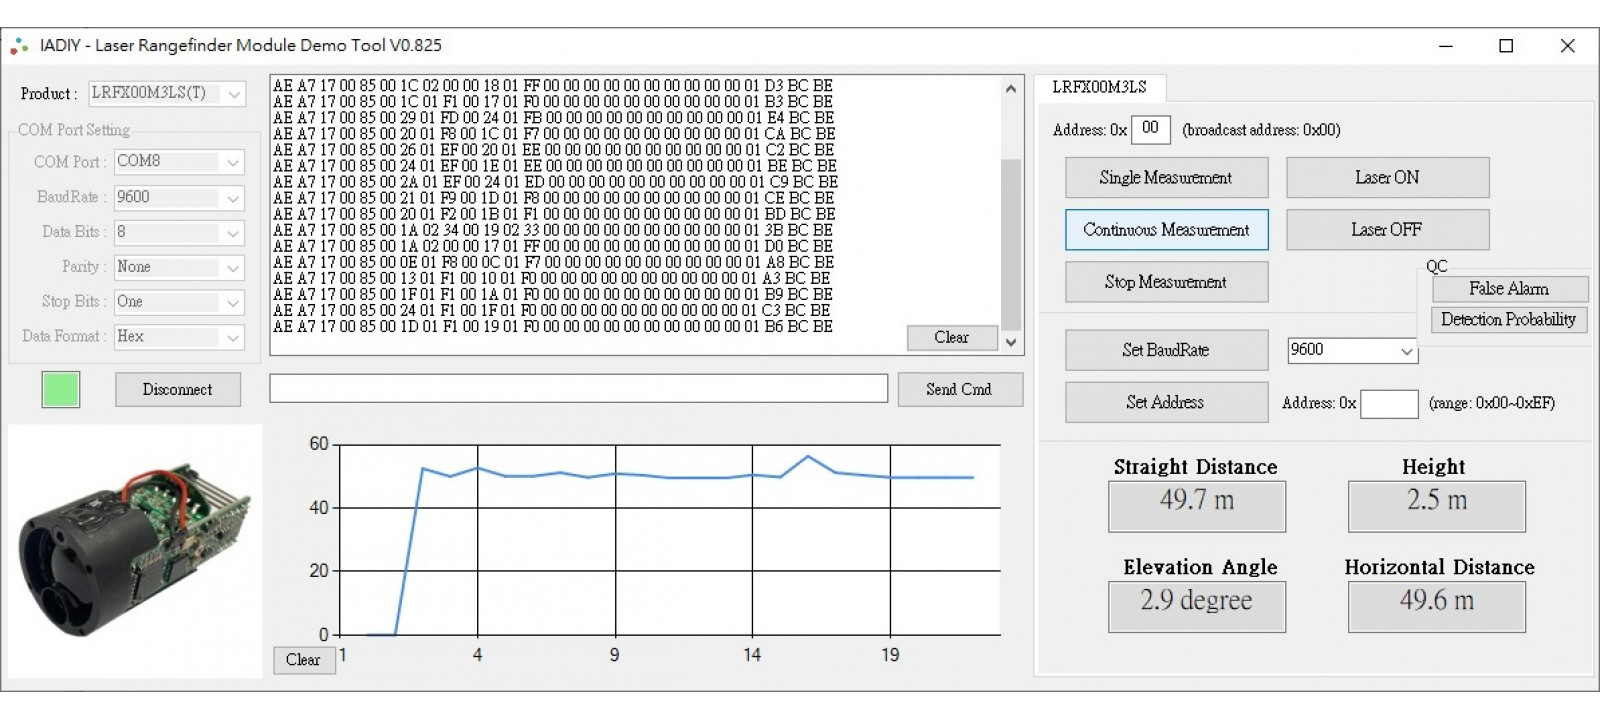The width and height of the screenshot is (1600, 720).
Task: Click the Set Address hex input field
Action: [x=1389, y=403]
